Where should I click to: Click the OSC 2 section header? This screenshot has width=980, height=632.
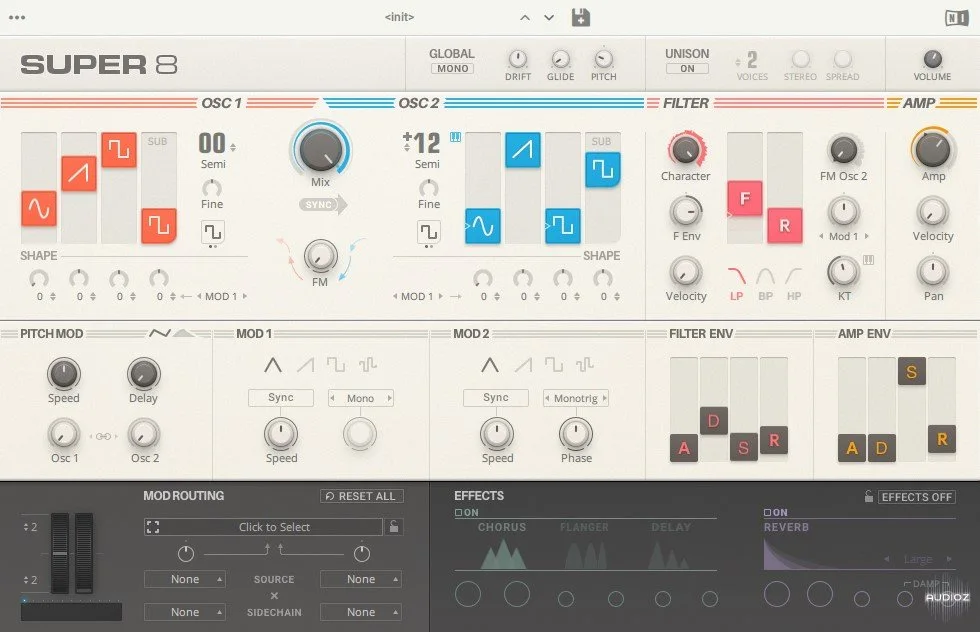click(x=419, y=103)
